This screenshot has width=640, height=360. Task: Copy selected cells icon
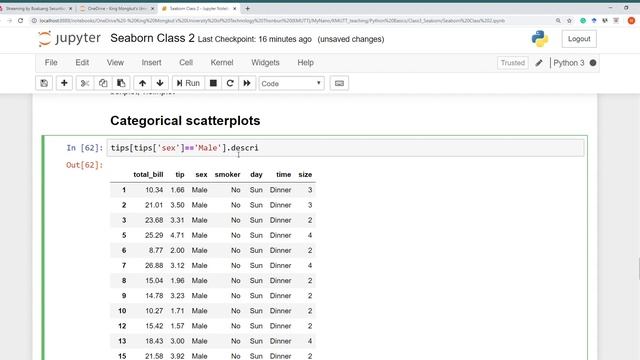(x=103, y=83)
